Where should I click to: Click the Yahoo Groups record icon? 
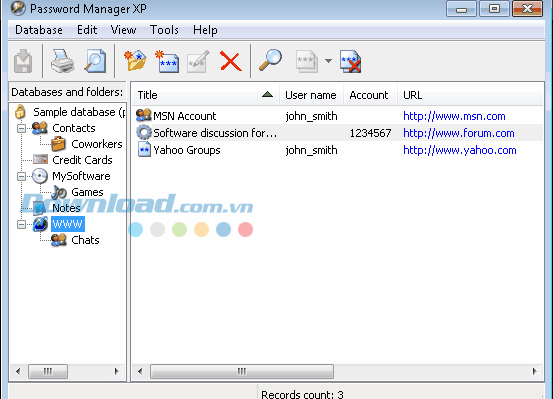(x=144, y=150)
